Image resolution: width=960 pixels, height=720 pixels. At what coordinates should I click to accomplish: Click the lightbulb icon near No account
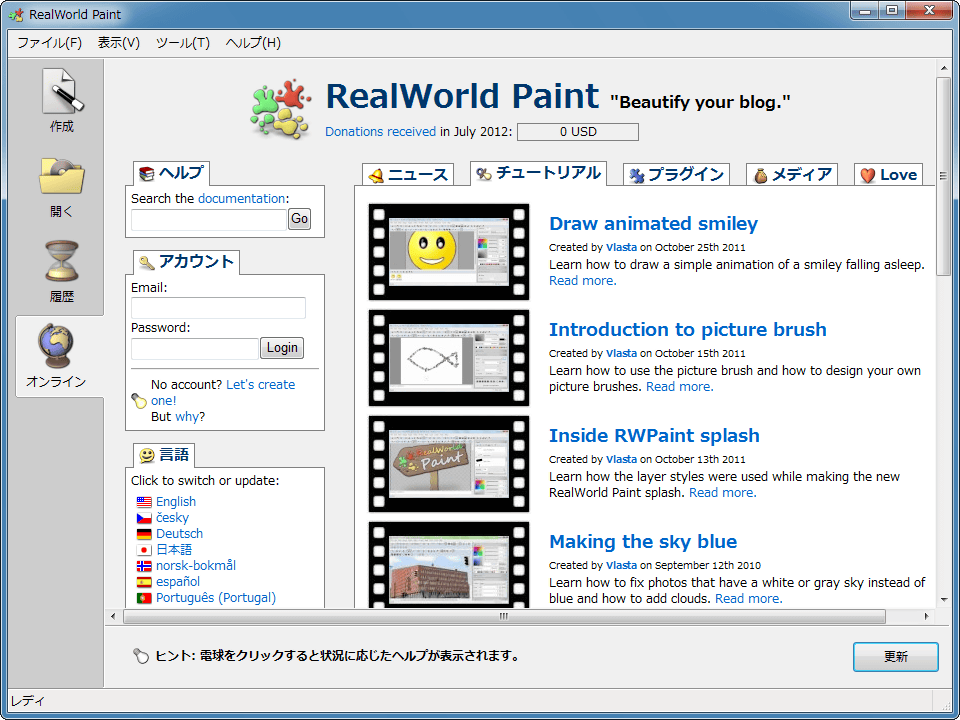(139, 400)
